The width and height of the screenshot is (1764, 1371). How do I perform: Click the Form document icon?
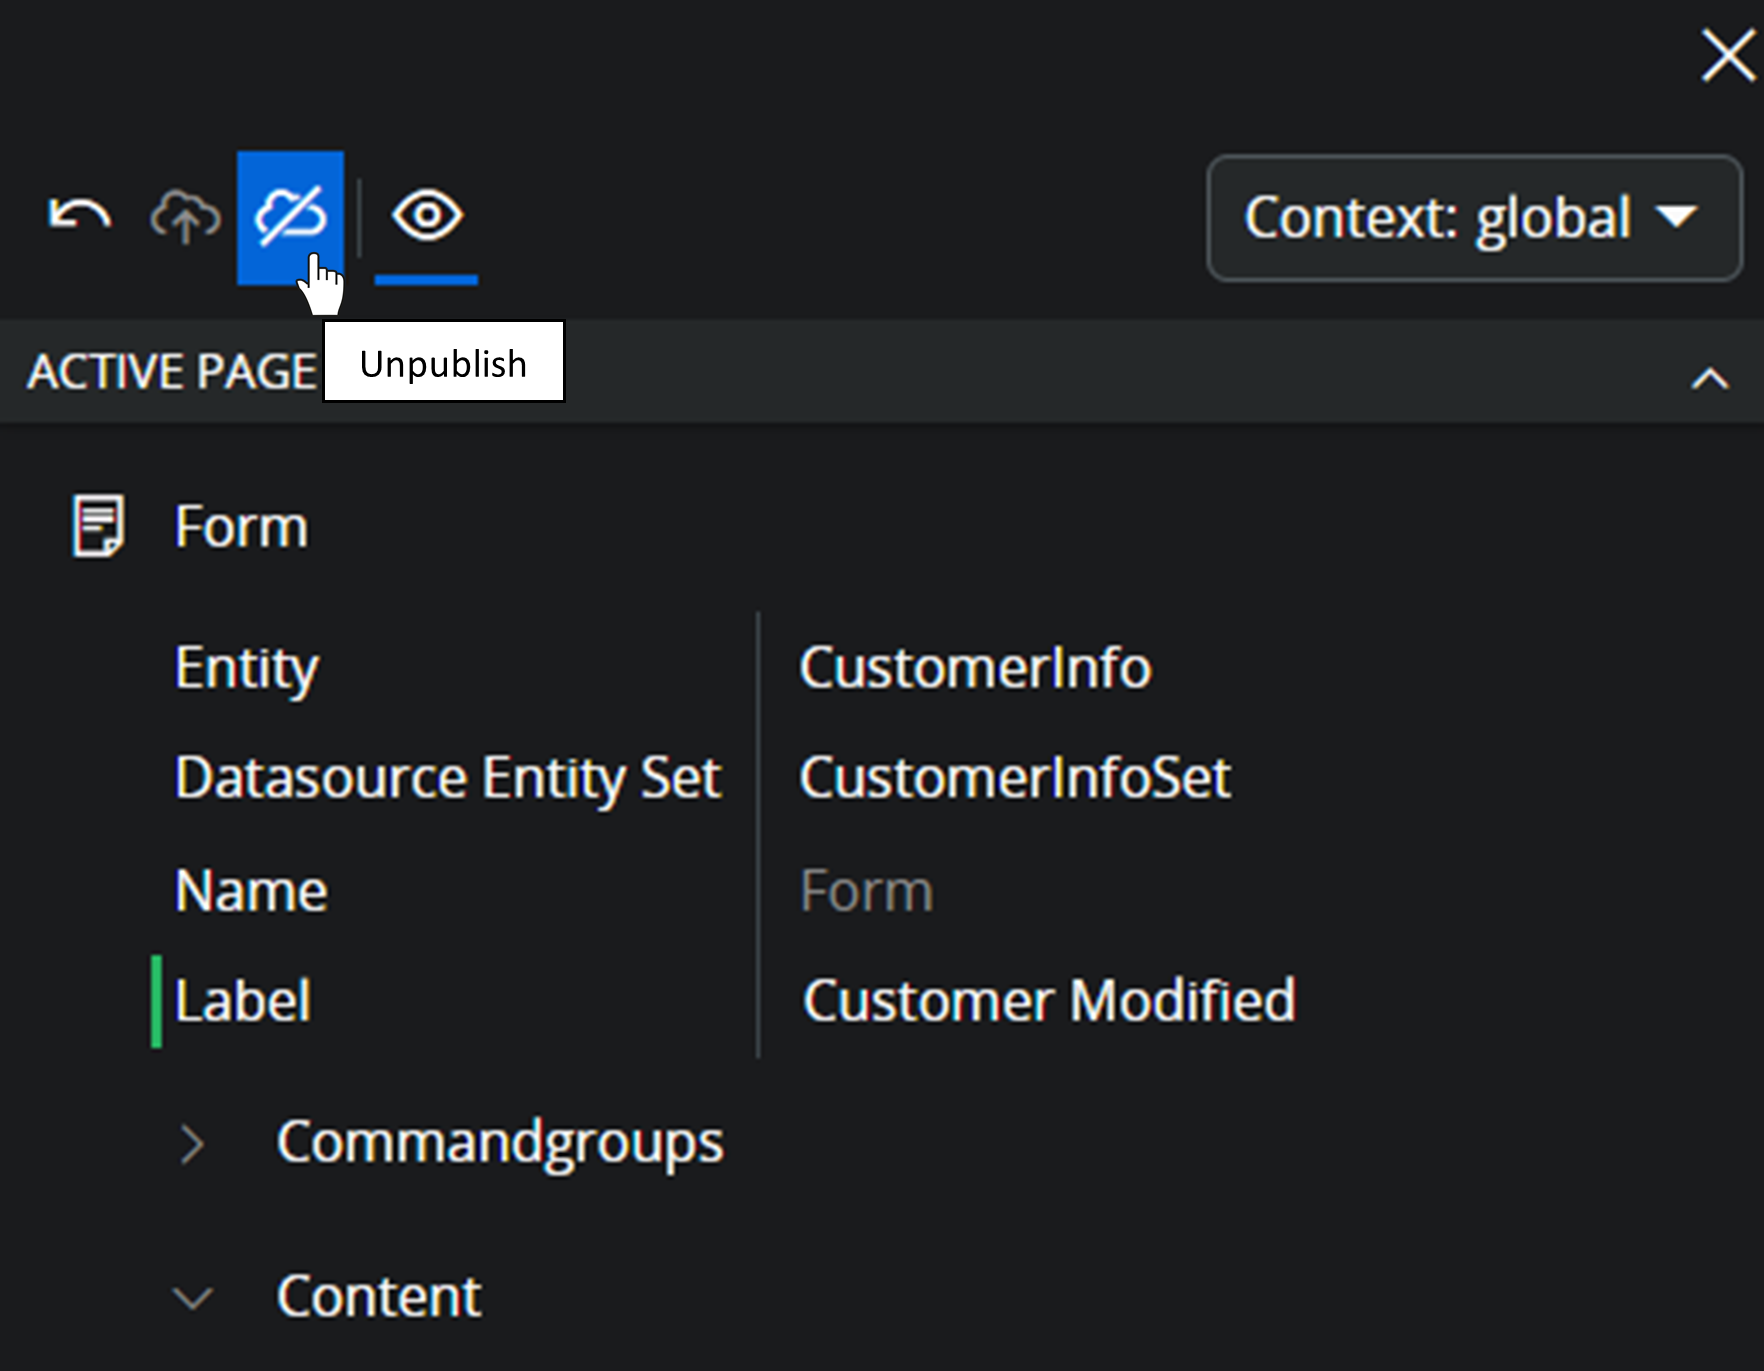click(98, 526)
